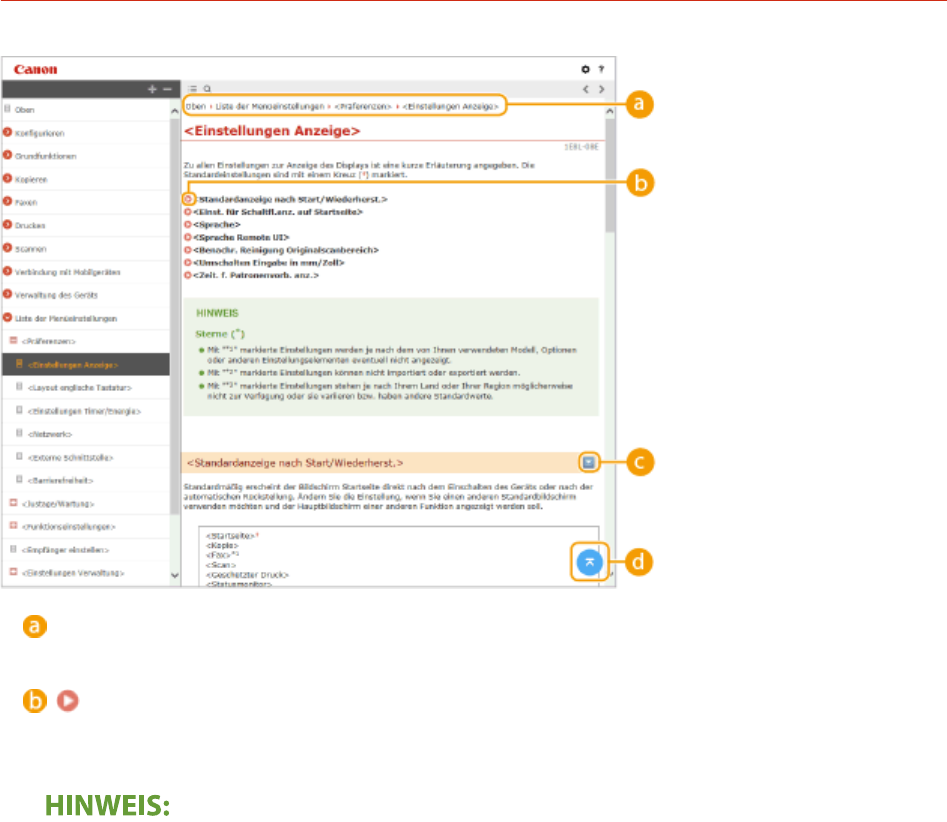
Task: Open the search magnifier icon
Action: coord(207,89)
